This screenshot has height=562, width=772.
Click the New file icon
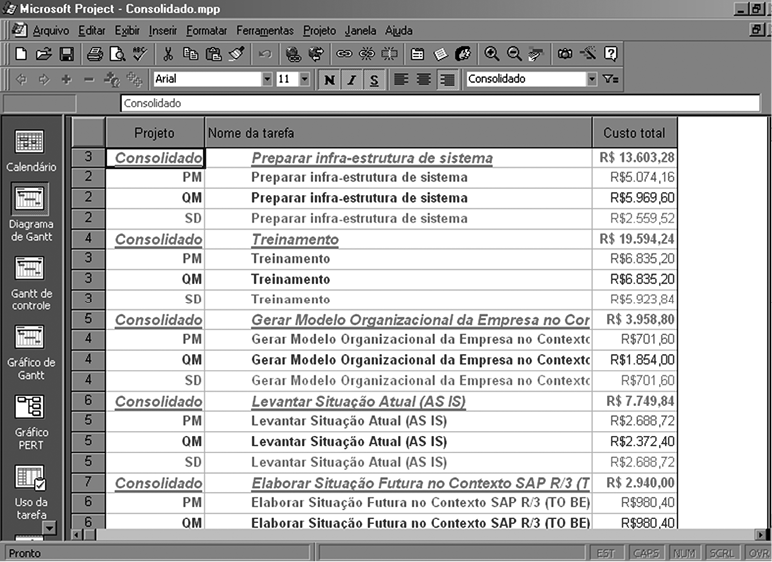coord(21,54)
